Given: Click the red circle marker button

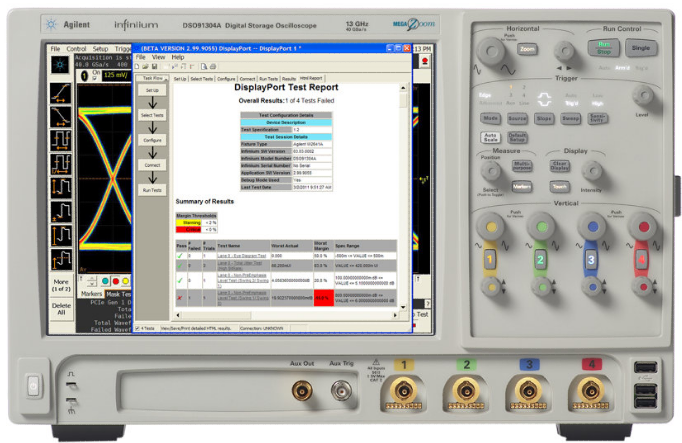Looking at the screenshot, I should coord(116,281).
